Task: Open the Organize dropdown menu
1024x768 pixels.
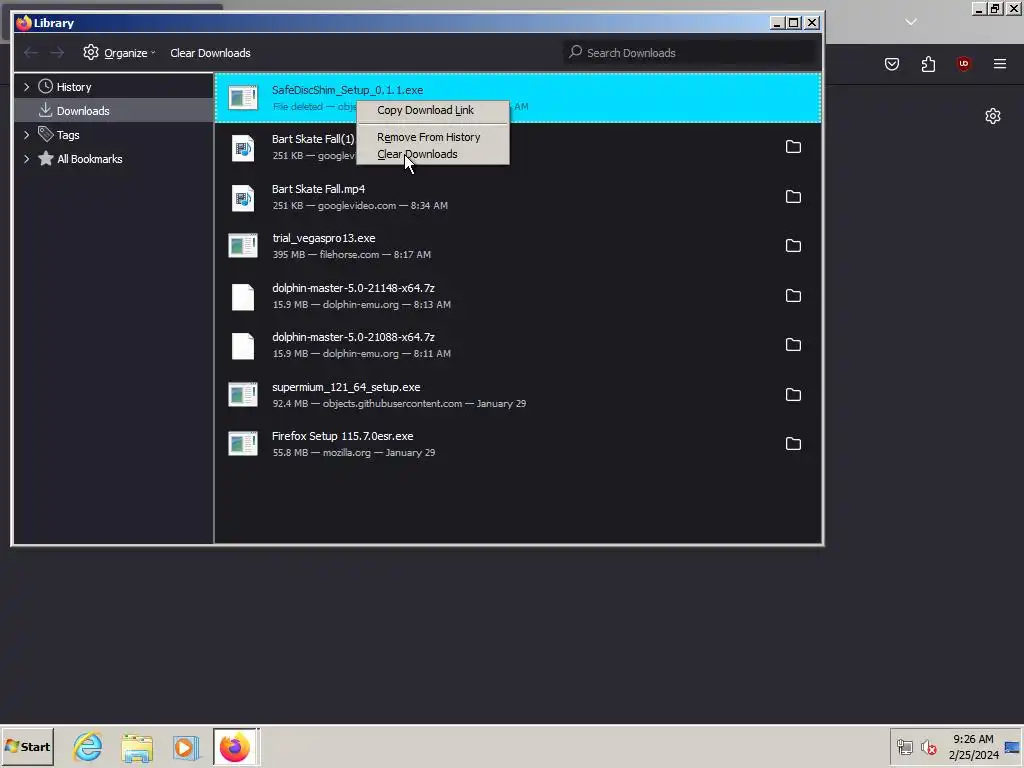Action: coord(119,53)
